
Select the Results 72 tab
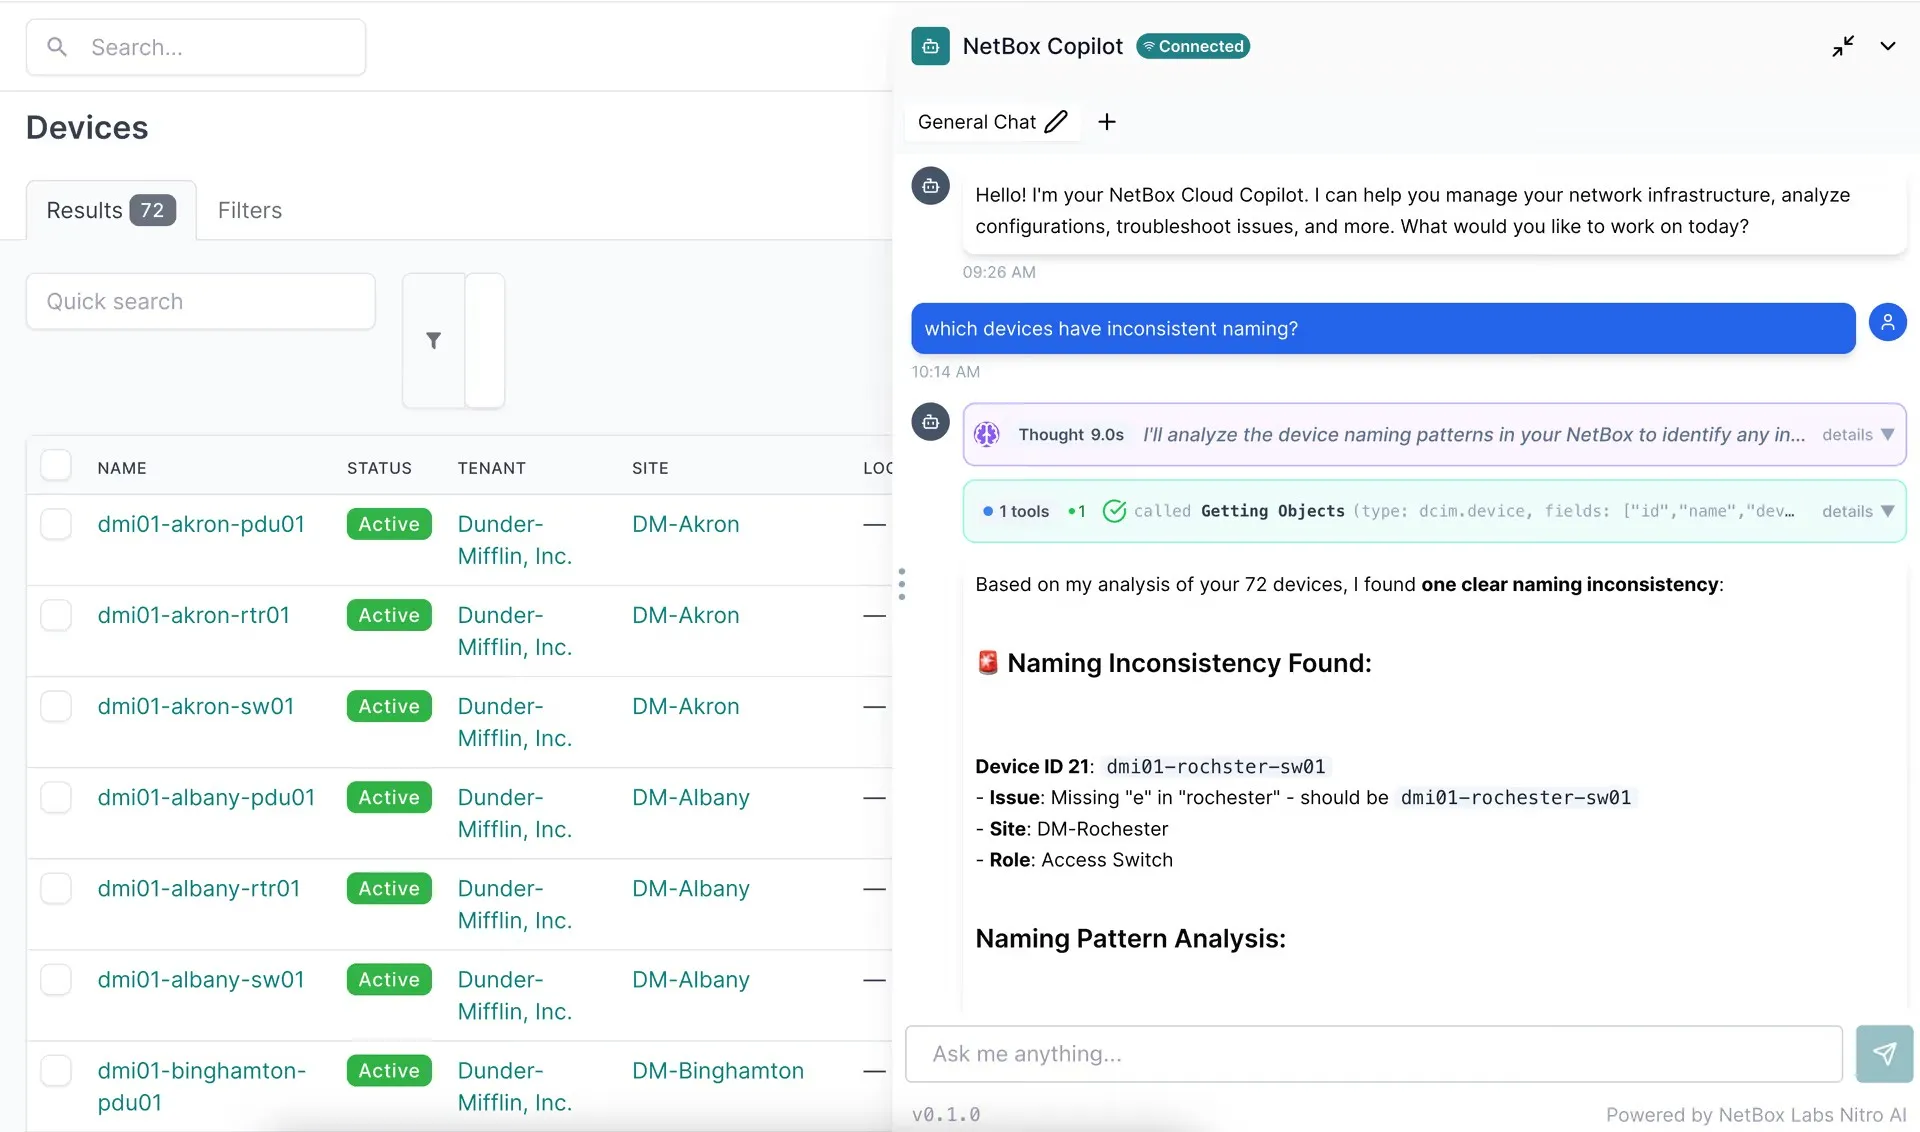click(x=110, y=210)
